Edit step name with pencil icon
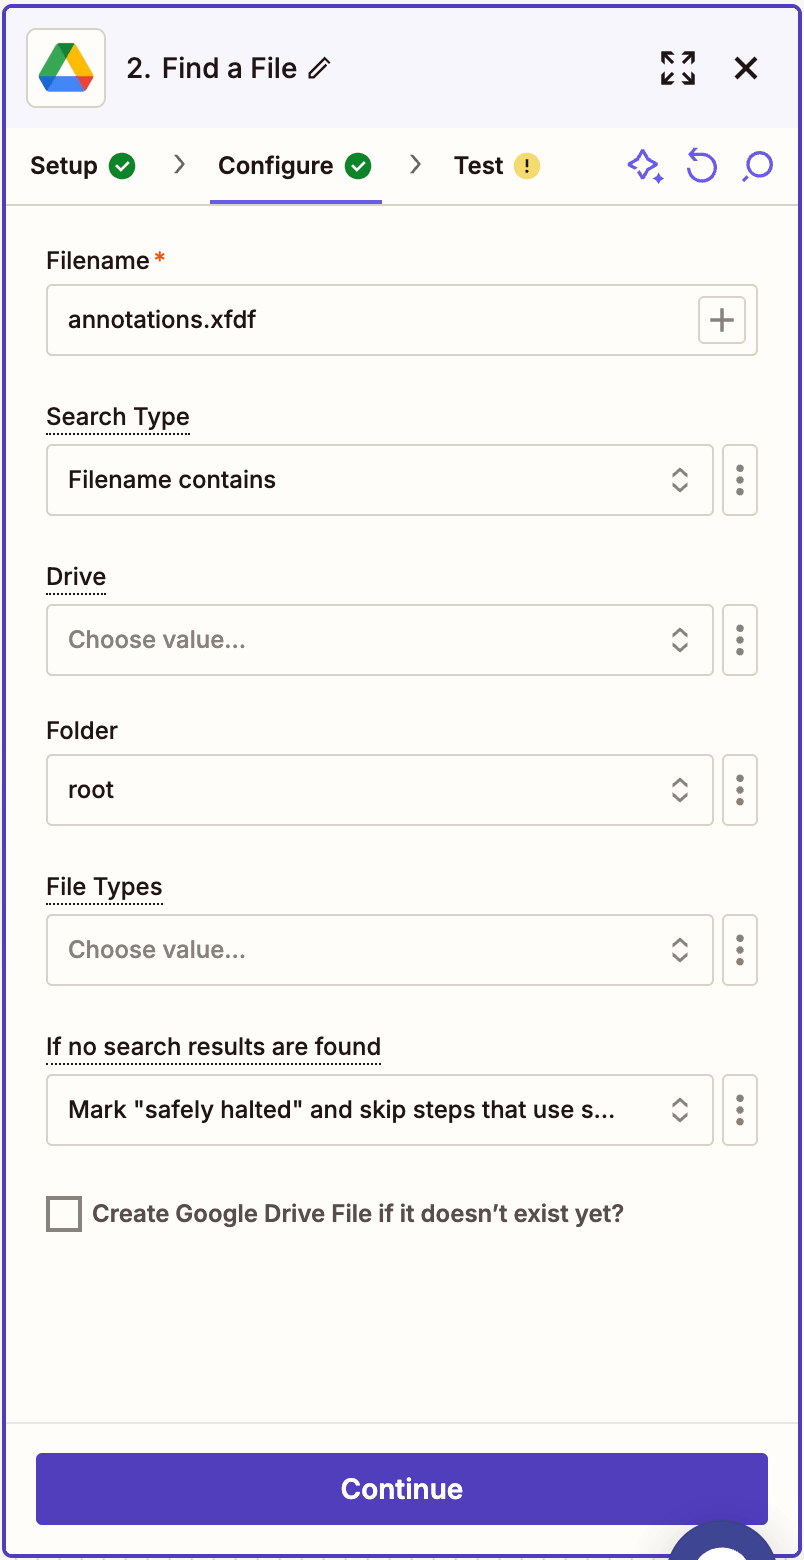804x1560 pixels. pyautogui.click(x=319, y=68)
